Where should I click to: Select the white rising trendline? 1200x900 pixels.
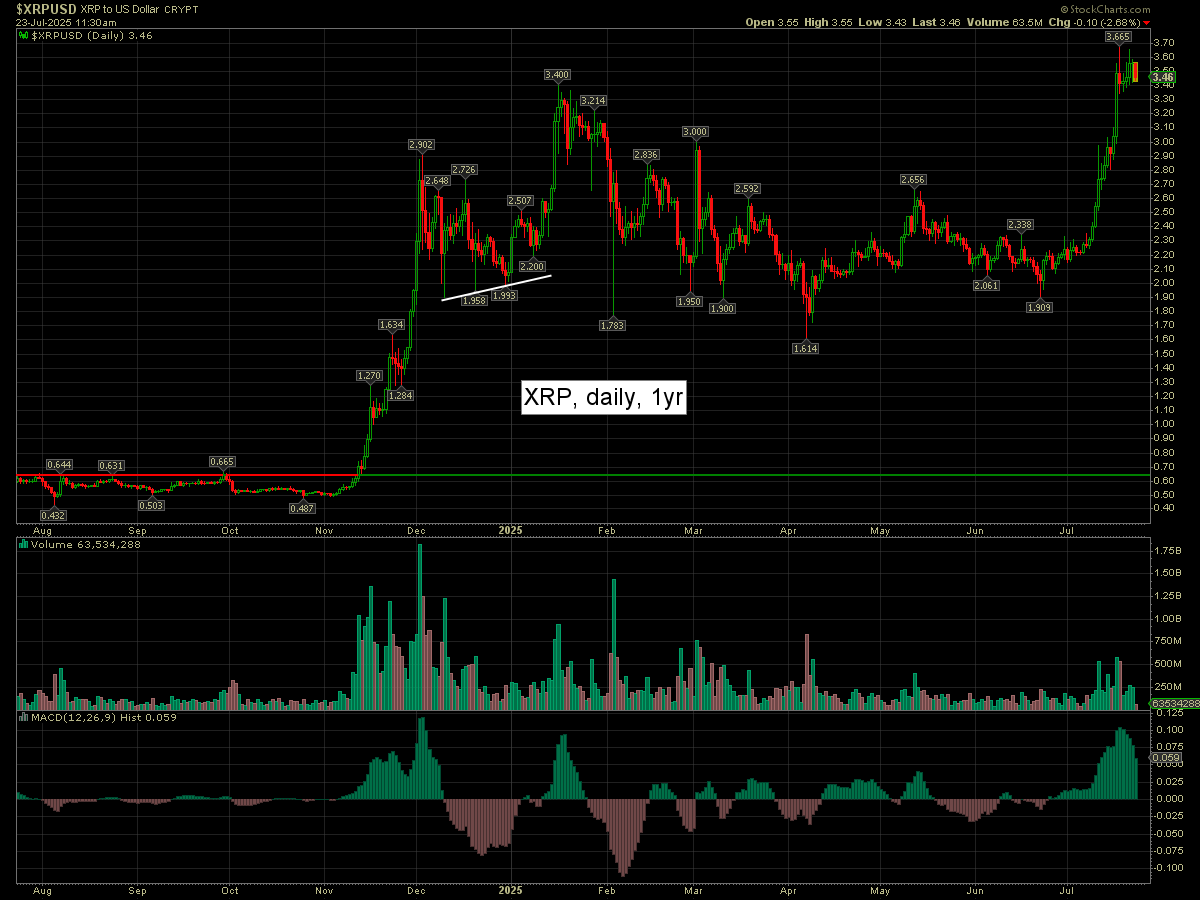(x=497, y=288)
